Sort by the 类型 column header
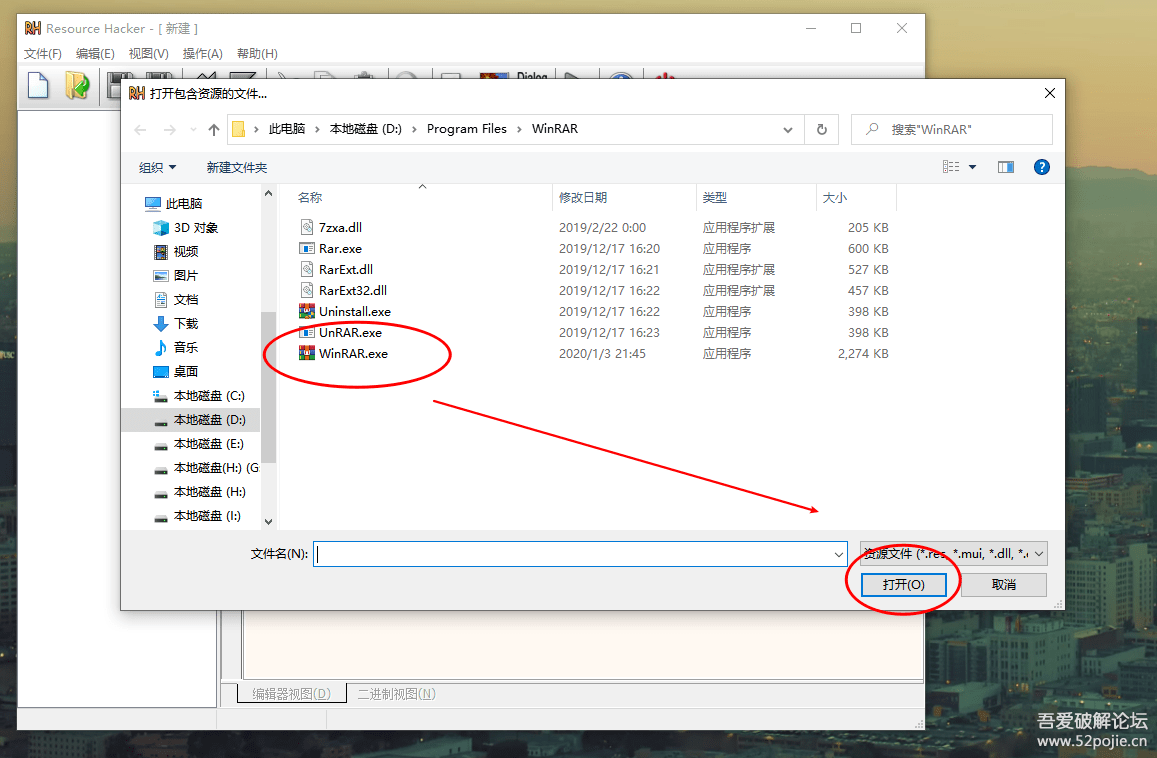The height and width of the screenshot is (758, 1157). coord(715,198)
